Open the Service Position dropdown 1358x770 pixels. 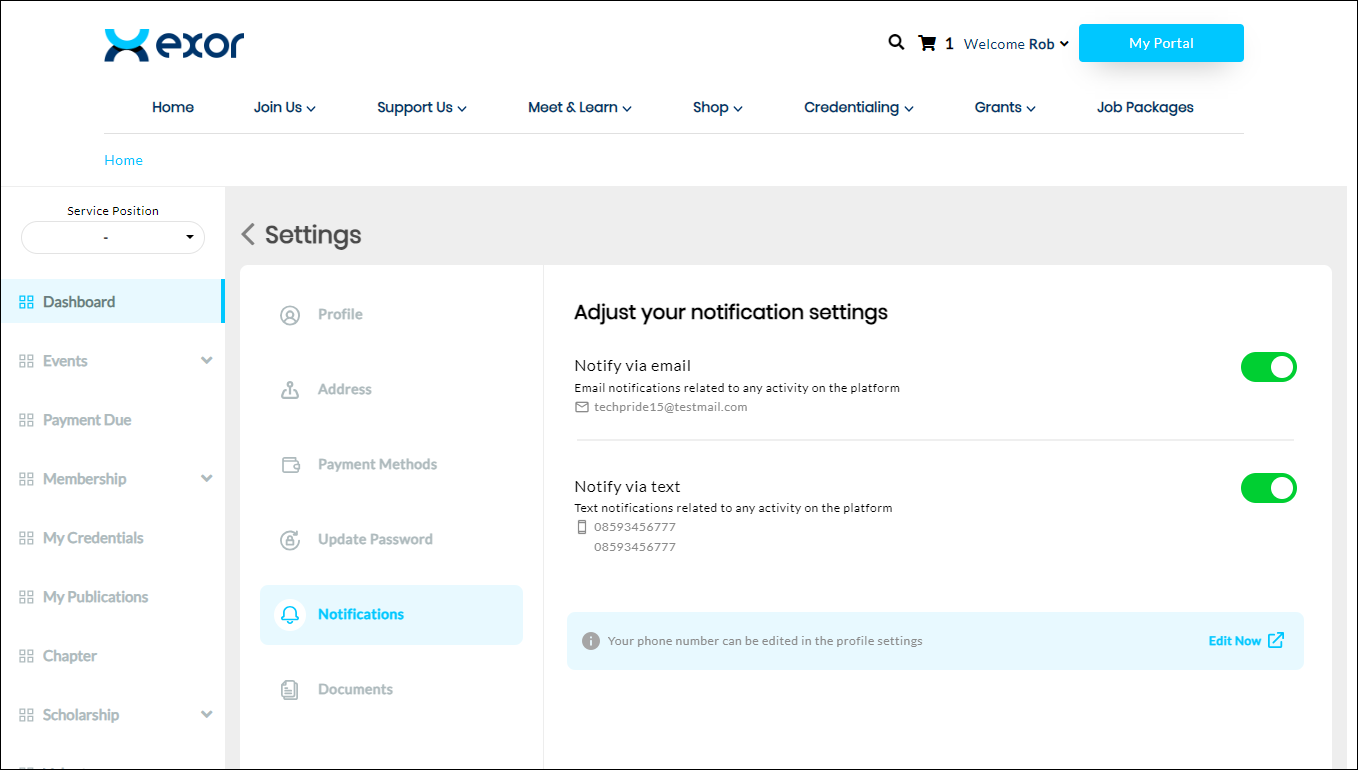point(113,238)
